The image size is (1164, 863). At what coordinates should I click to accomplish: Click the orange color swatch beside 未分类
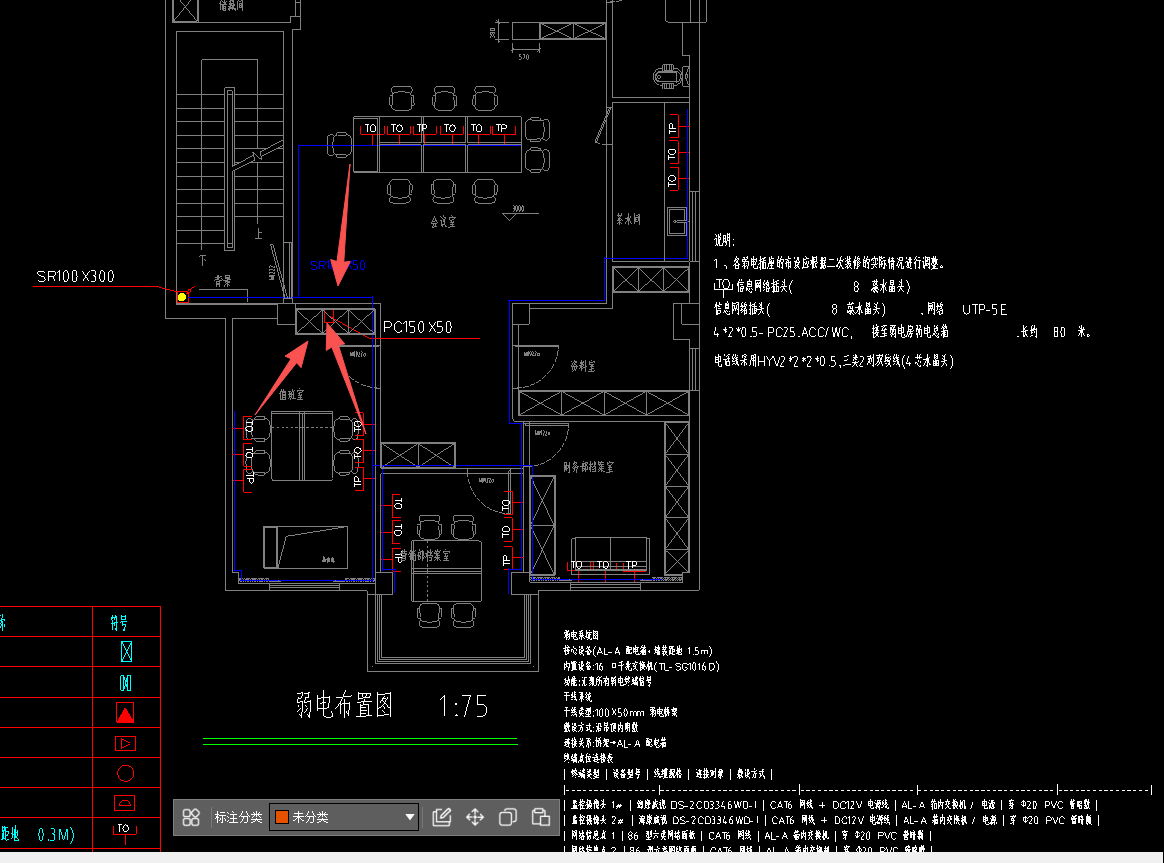coord(281,817)
